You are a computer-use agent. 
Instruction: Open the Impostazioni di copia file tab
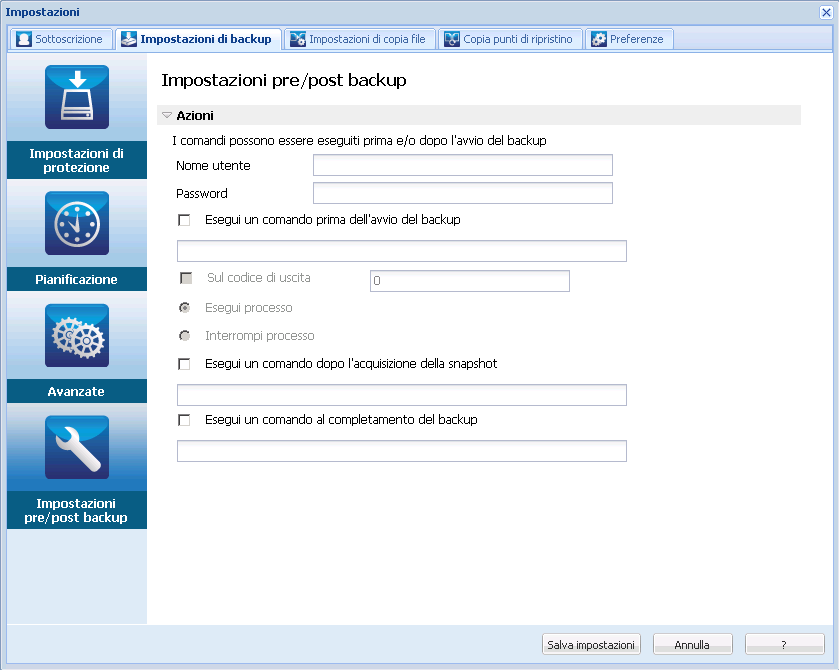click(360, 39)
